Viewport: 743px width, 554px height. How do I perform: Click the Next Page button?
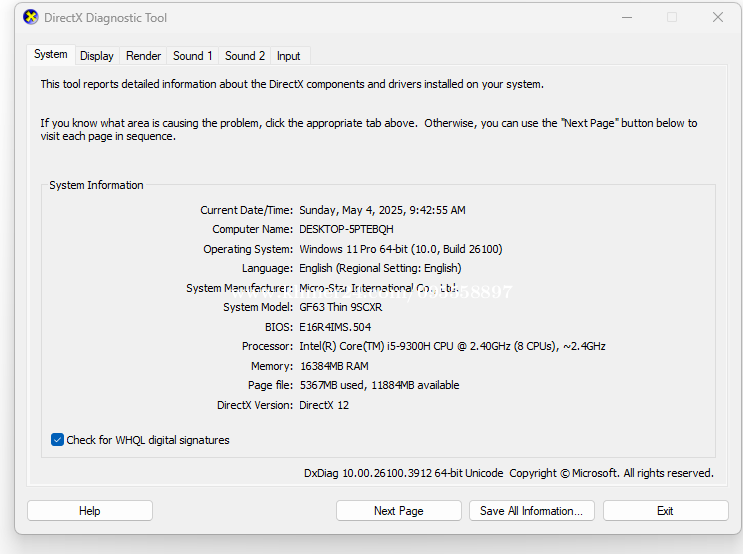click(x=399, y=511)
